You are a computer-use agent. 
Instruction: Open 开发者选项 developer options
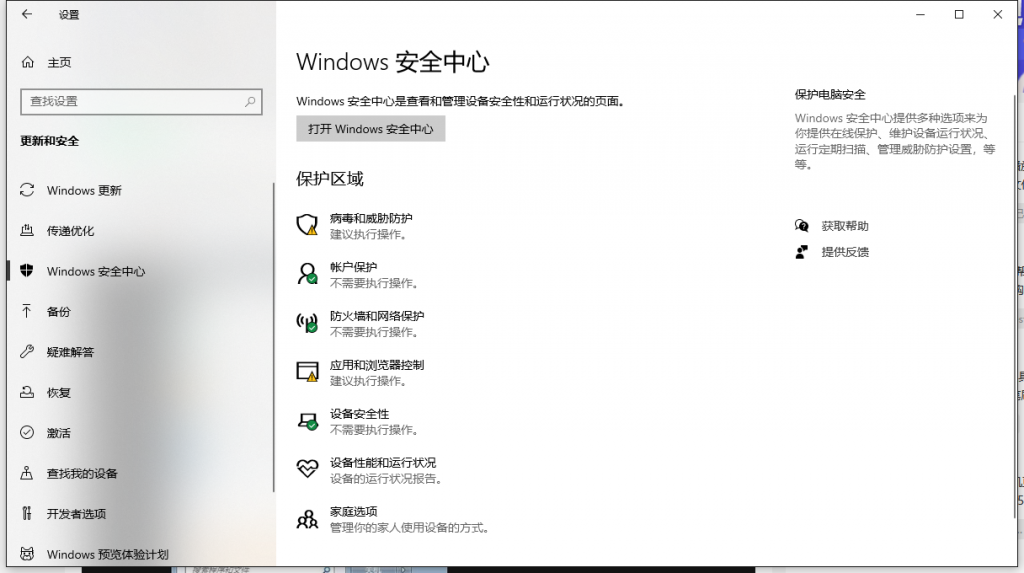(76, 514)
